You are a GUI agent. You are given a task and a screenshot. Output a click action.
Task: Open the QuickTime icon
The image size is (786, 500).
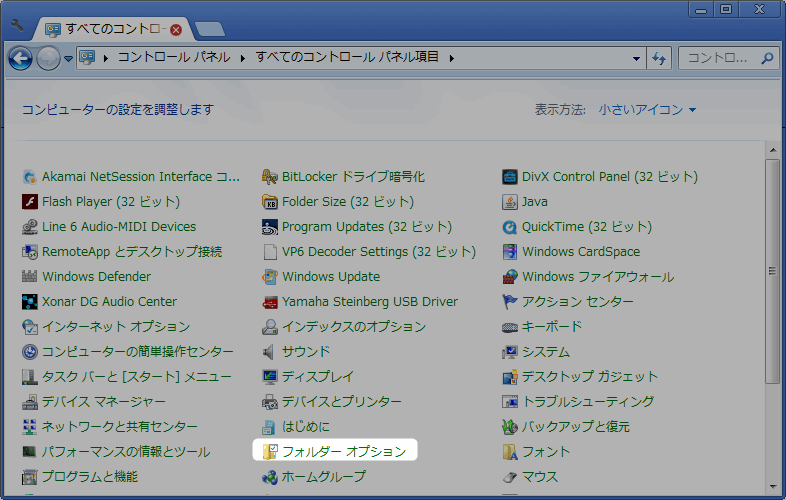point(510,227)
